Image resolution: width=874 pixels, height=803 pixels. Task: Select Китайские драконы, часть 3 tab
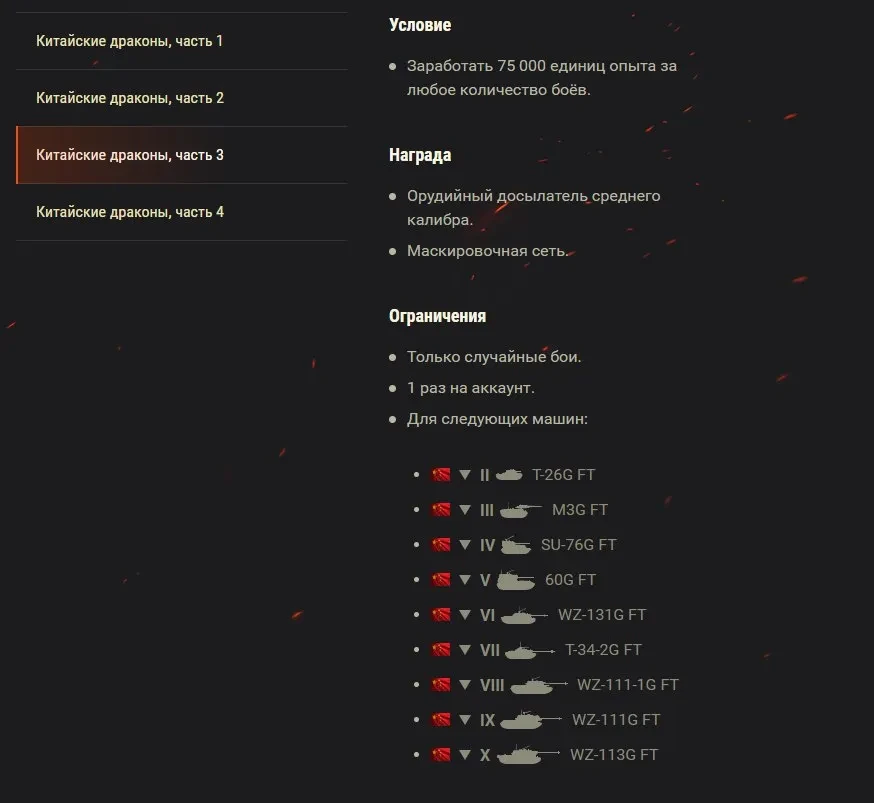click(182, 155)
